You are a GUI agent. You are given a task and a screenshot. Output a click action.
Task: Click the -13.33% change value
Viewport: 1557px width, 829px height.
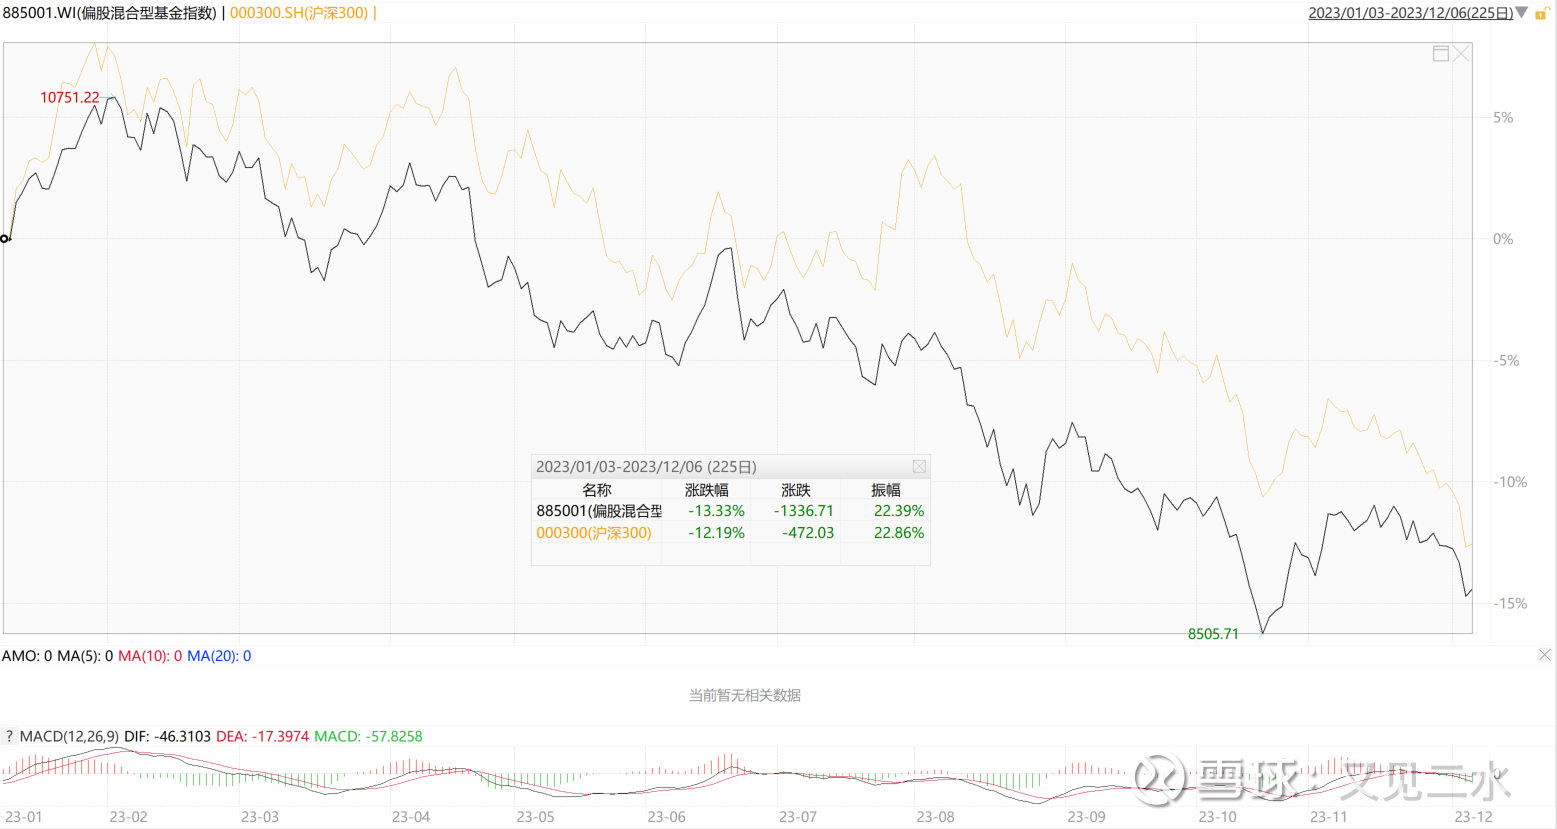coord(716,511)
